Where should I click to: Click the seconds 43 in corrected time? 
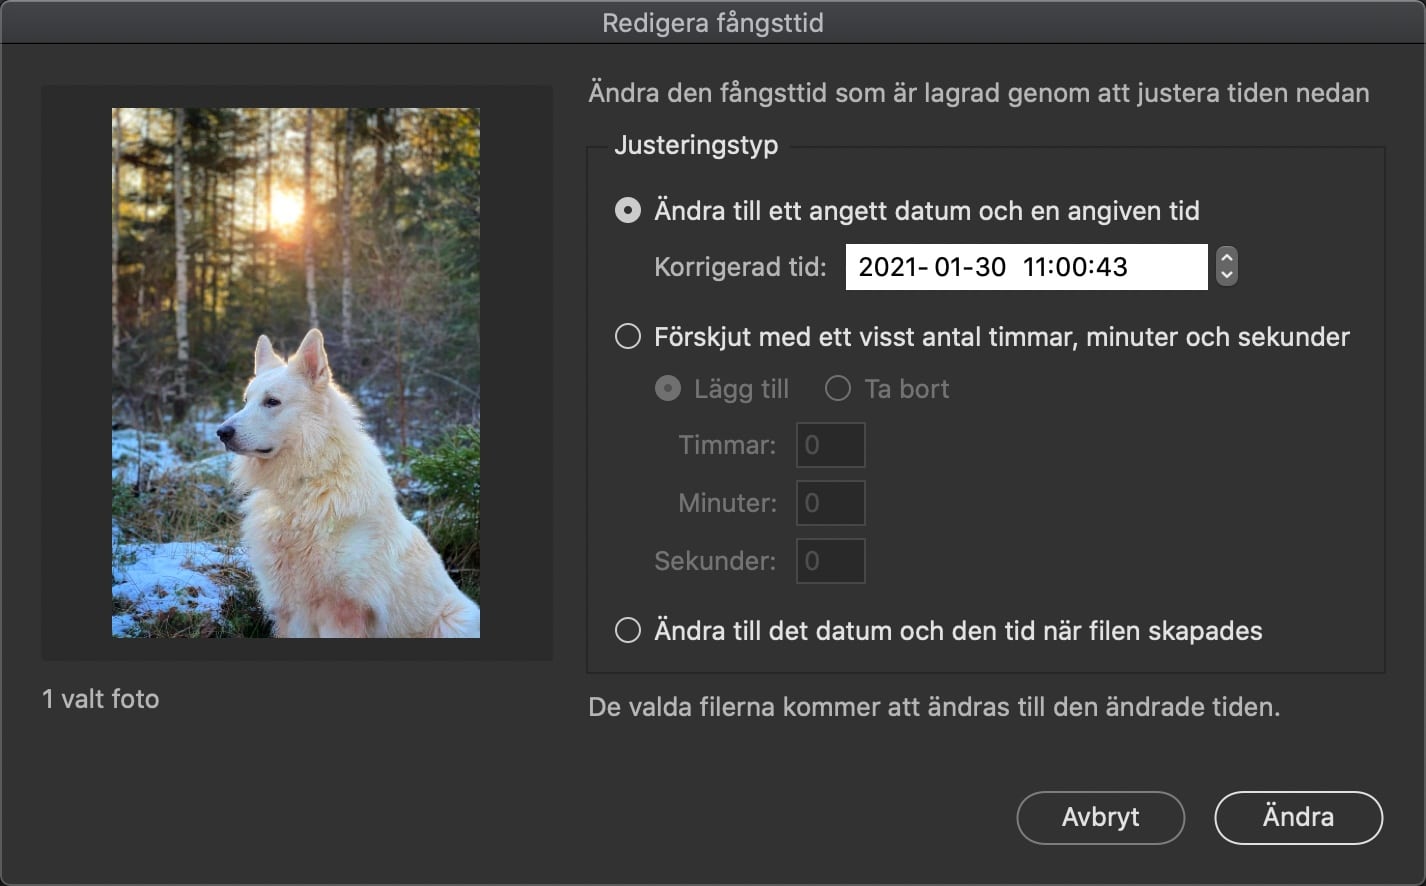[1111, 267]
